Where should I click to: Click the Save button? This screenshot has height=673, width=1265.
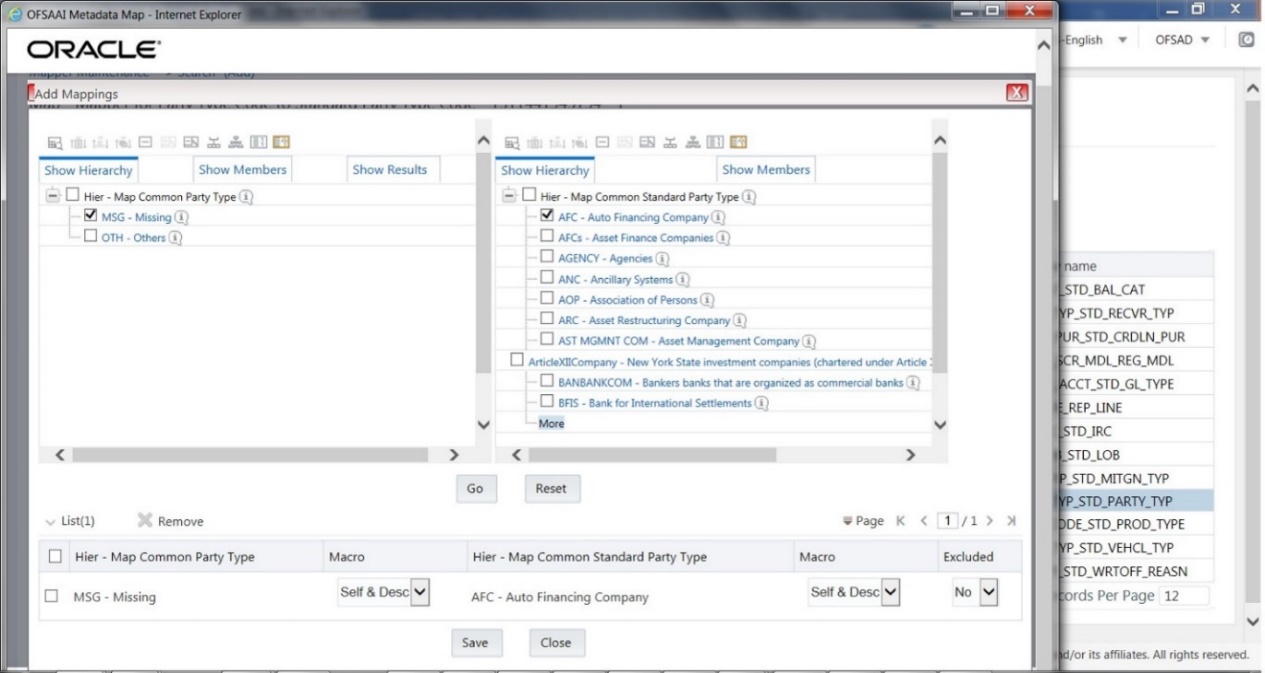[475, 643]
